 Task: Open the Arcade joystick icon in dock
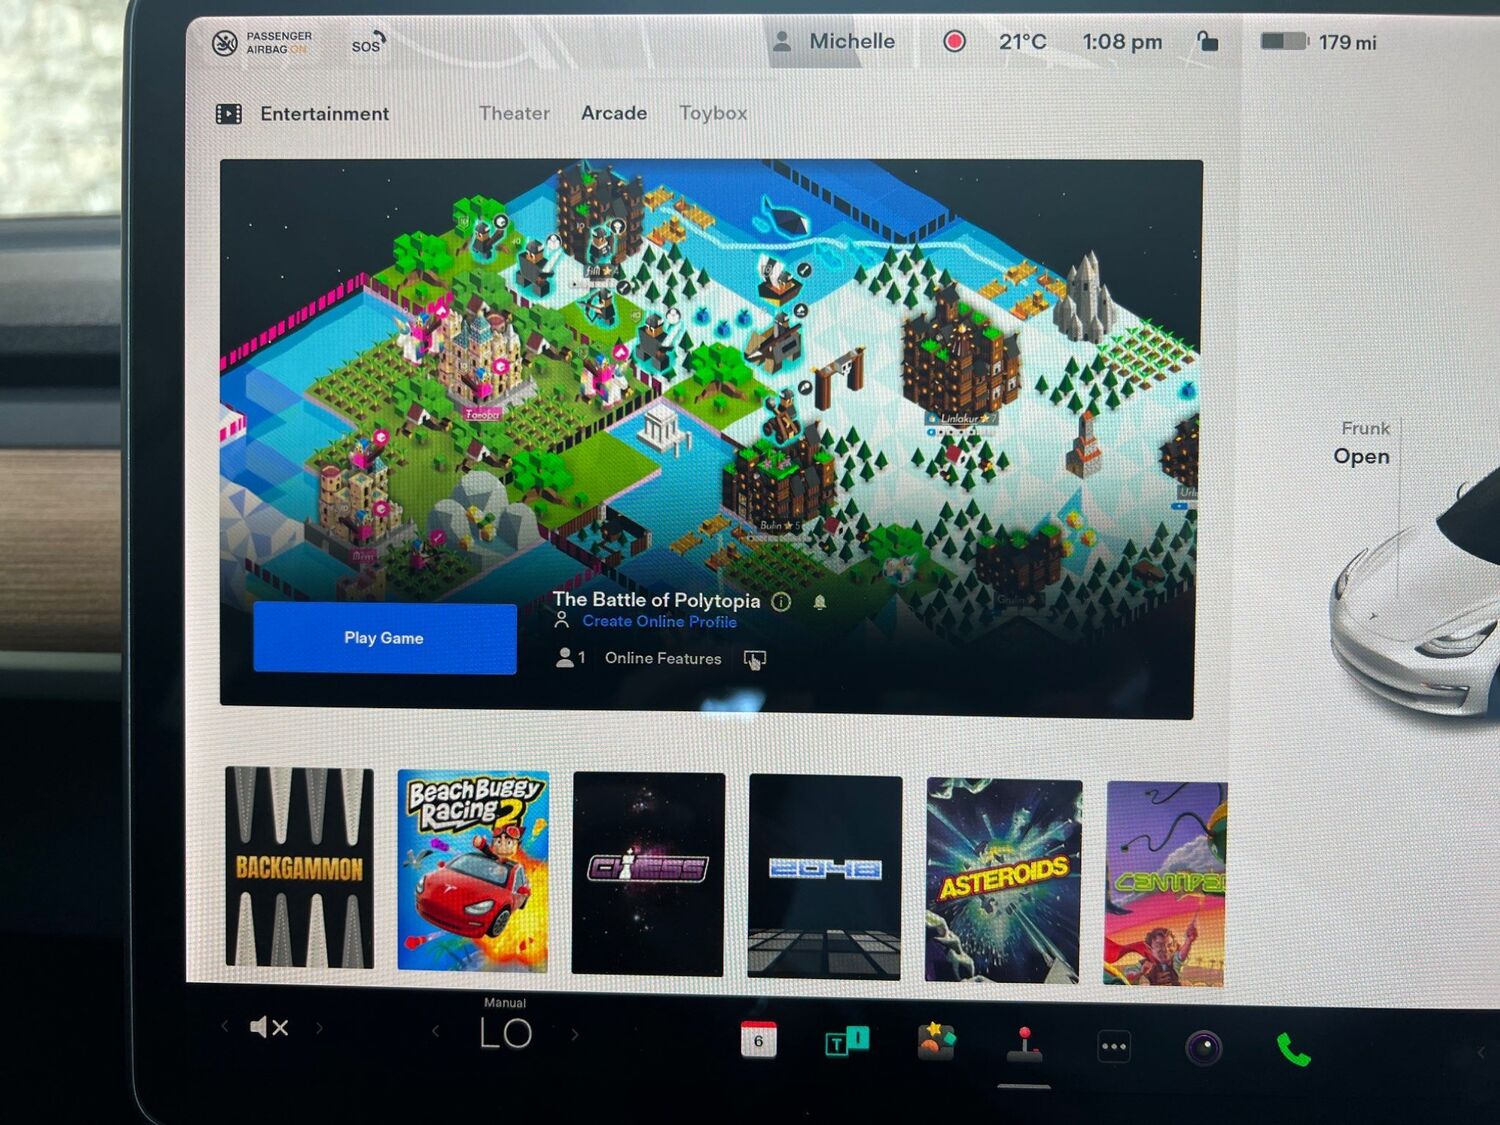pyautogui.click(x=1024, y=1045)
